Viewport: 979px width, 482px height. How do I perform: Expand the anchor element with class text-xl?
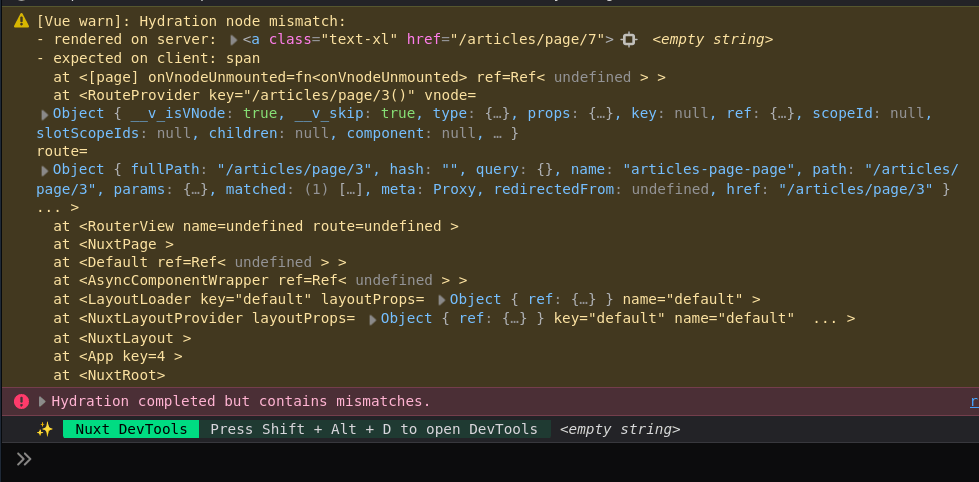(x=233, y=40)
